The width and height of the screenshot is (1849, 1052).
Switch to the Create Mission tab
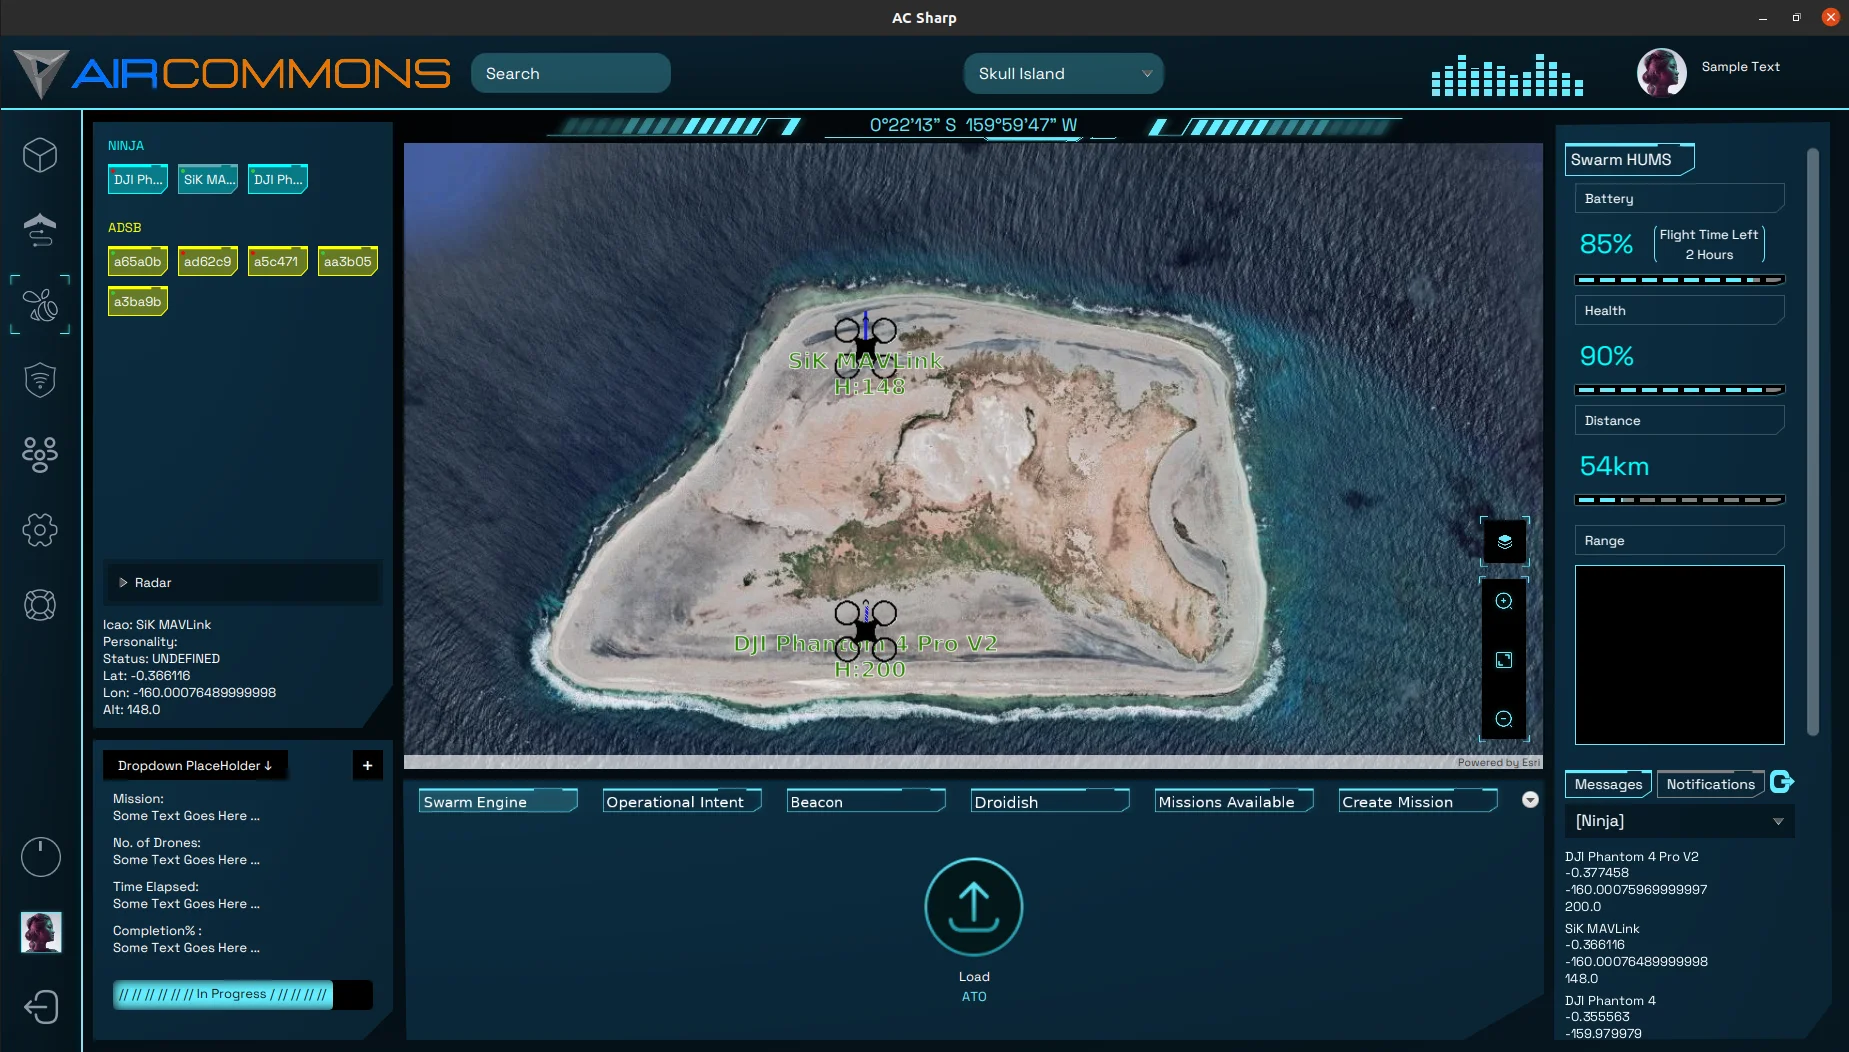(x=1418, y=801)
